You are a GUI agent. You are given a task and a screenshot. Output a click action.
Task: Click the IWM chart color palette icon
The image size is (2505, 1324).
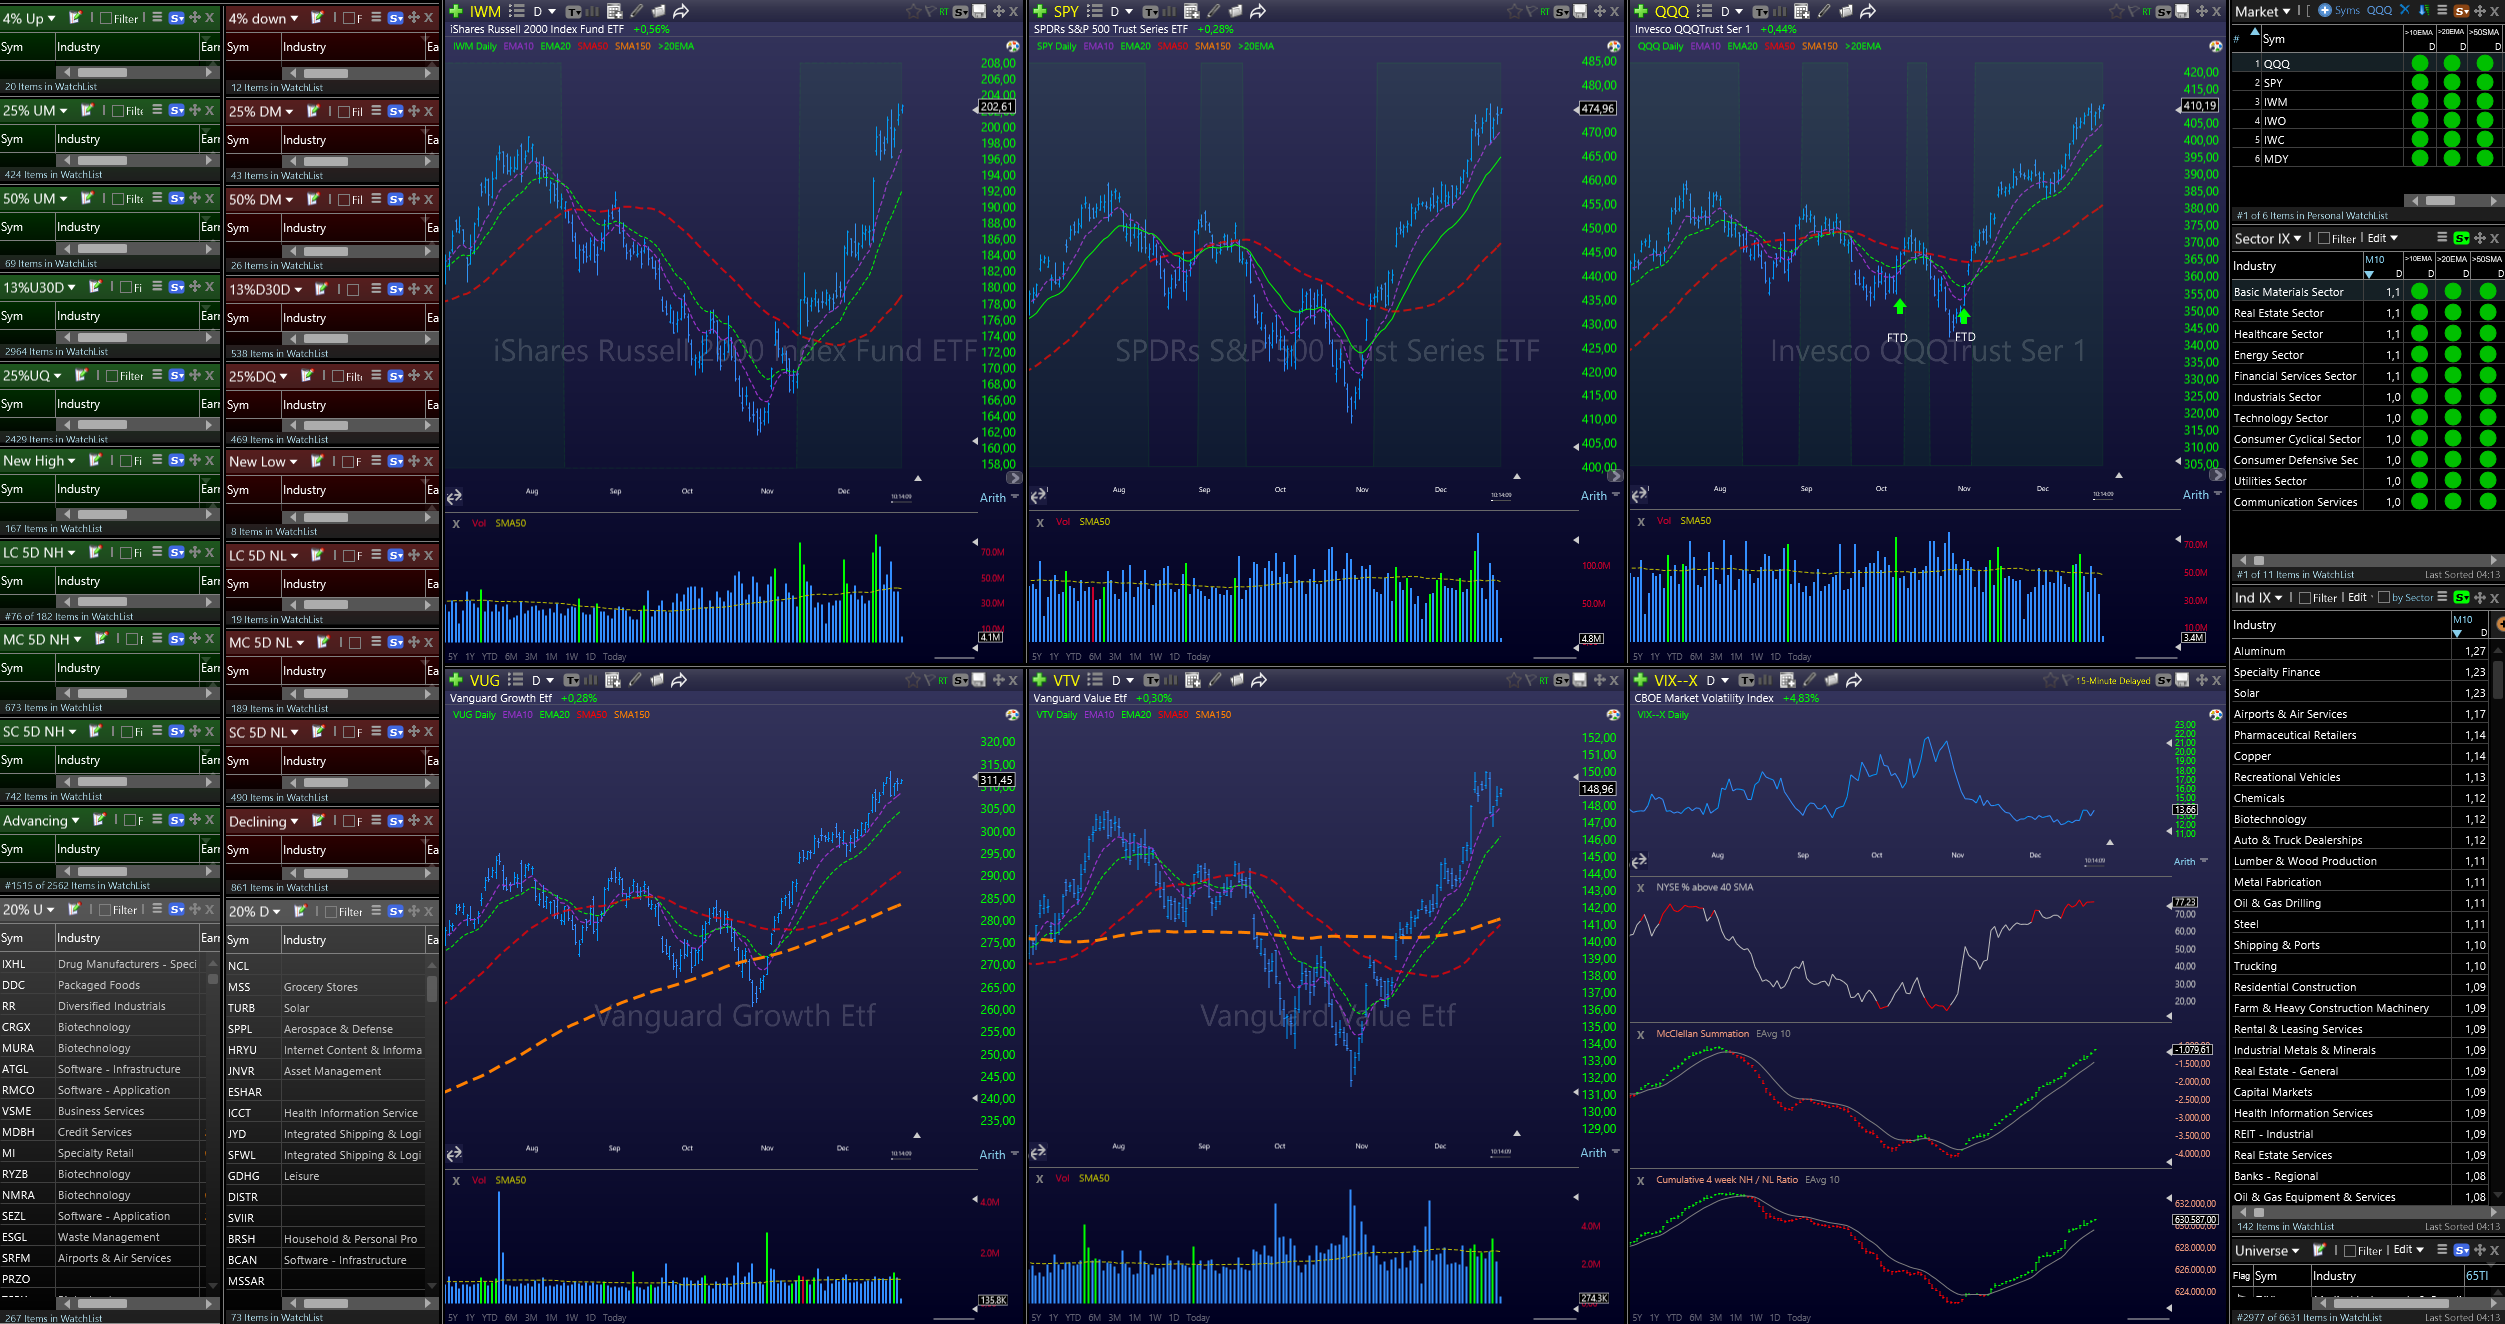coord(1012,46)
